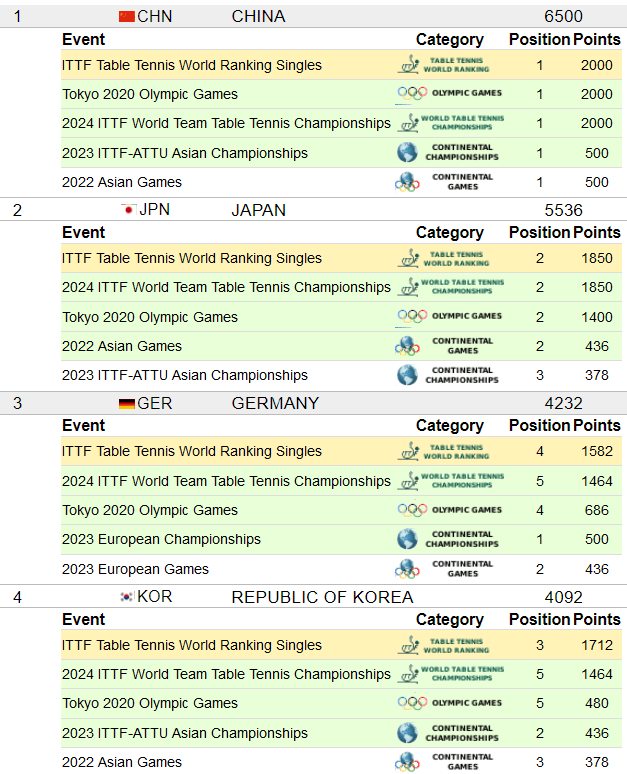The width and height of the screenshot is (627, 774).
Task: Click Japan's 1400 Olympic points value
Action: click(597, 317)
